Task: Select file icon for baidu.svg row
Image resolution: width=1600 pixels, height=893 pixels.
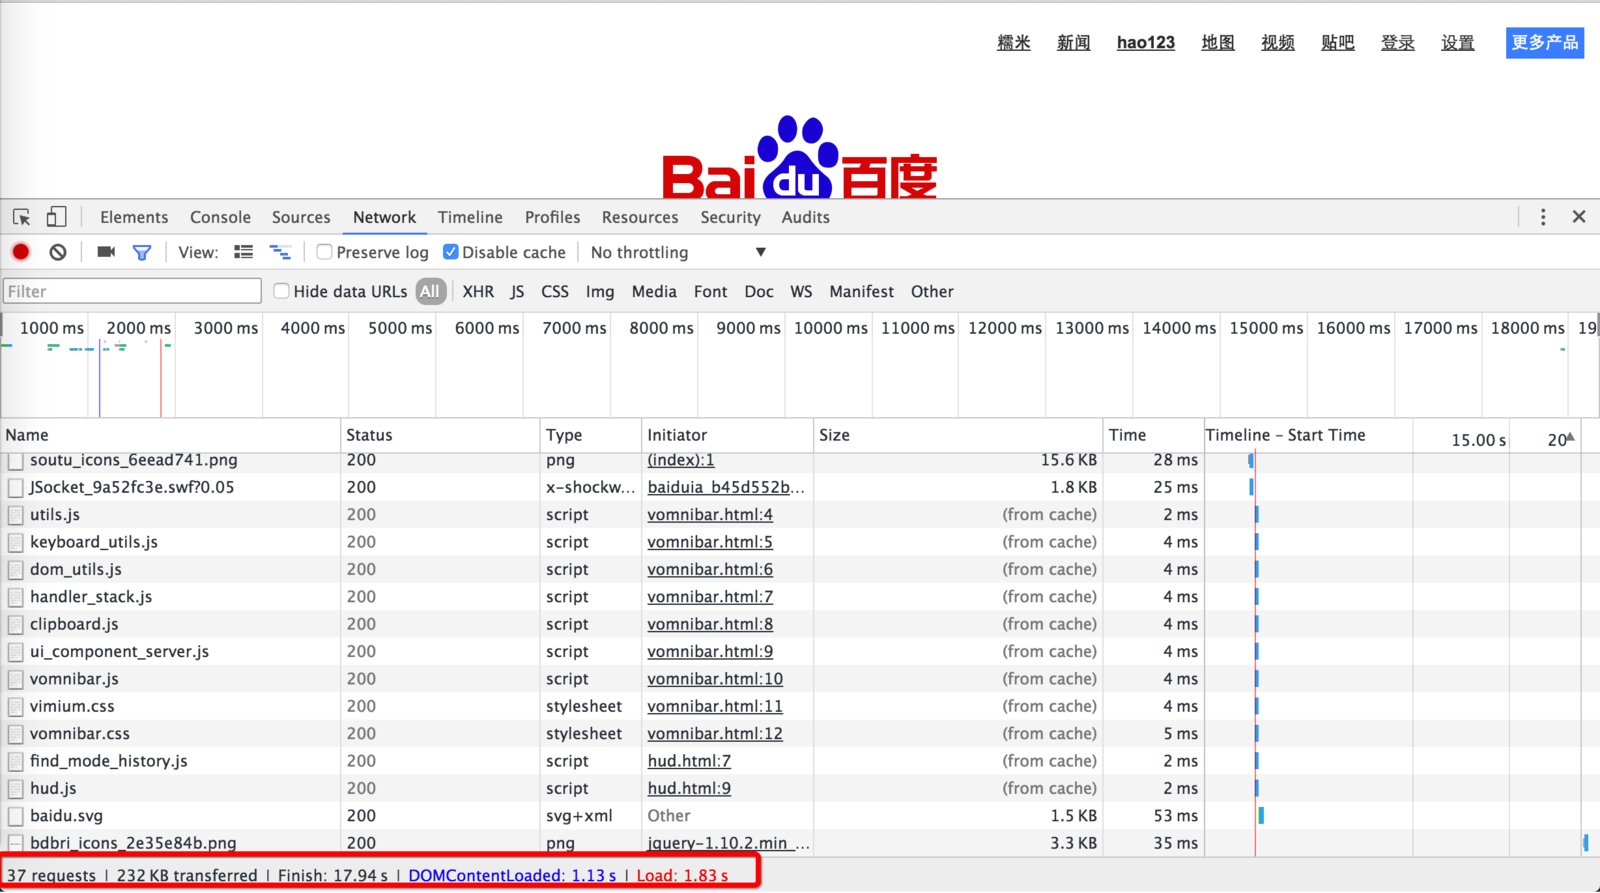Action: [15, 816]
